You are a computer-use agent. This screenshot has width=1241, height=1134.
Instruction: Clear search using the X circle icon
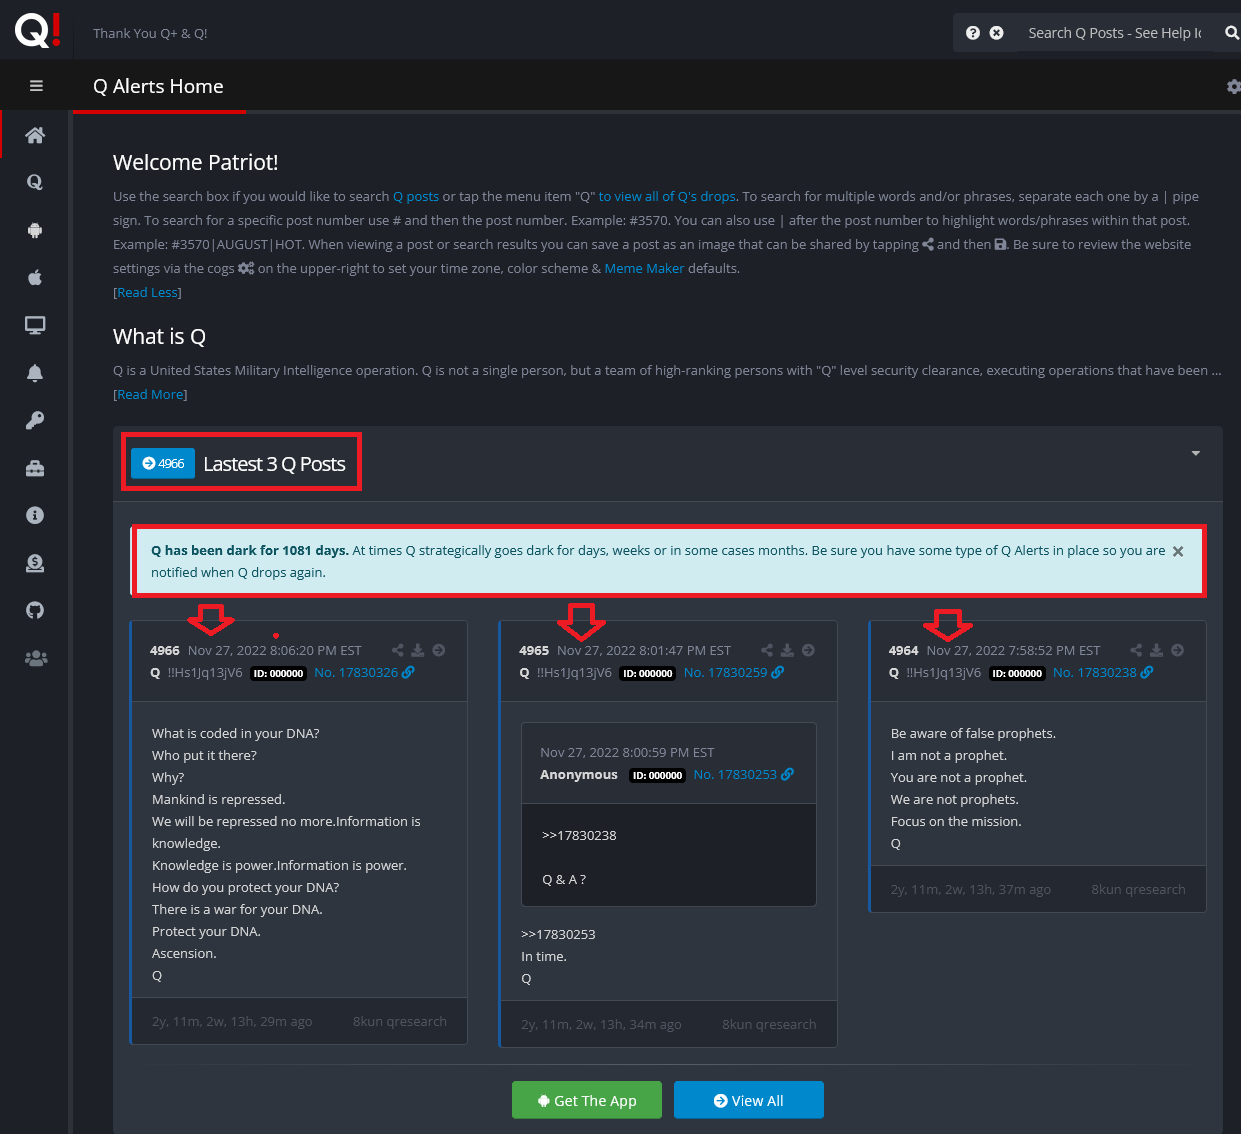[996, 33]
